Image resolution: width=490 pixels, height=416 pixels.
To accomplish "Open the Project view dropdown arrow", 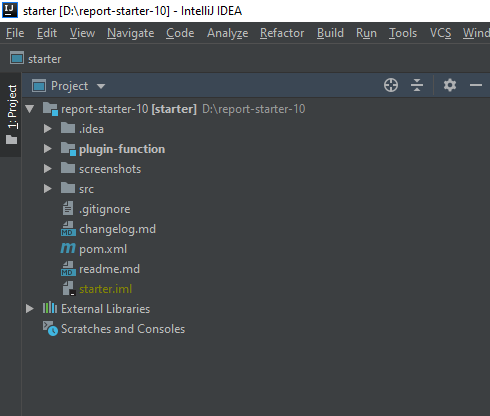I will 101,86.
